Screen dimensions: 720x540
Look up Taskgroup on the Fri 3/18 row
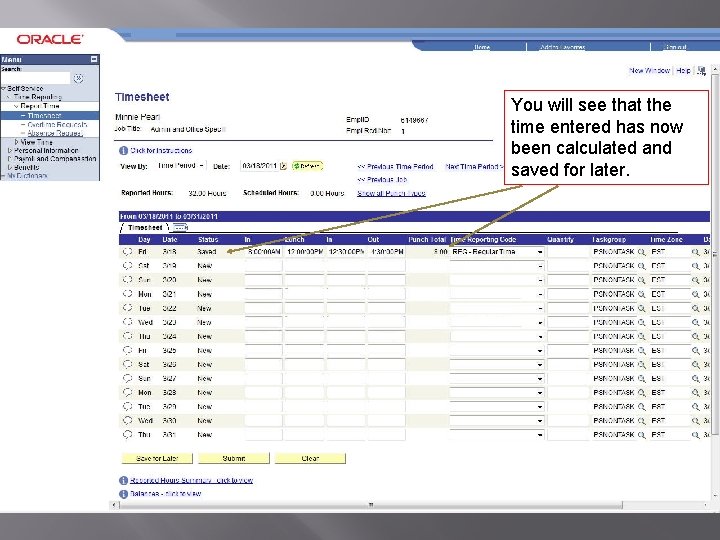click(x=641, y=252)
